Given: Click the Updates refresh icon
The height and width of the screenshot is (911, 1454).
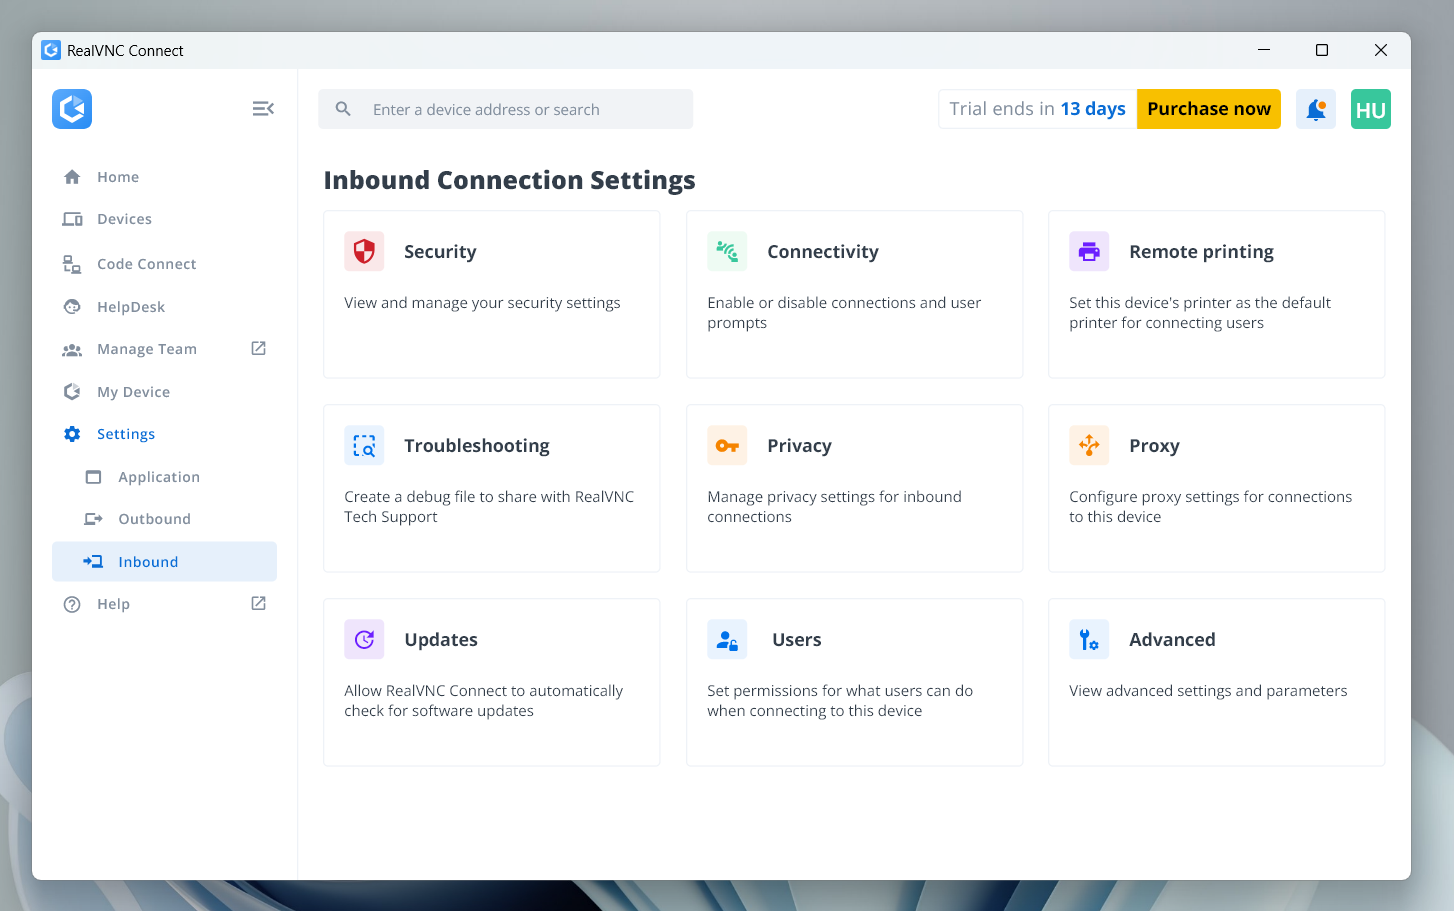Looking at the screenshot, I should coord(364,639).
